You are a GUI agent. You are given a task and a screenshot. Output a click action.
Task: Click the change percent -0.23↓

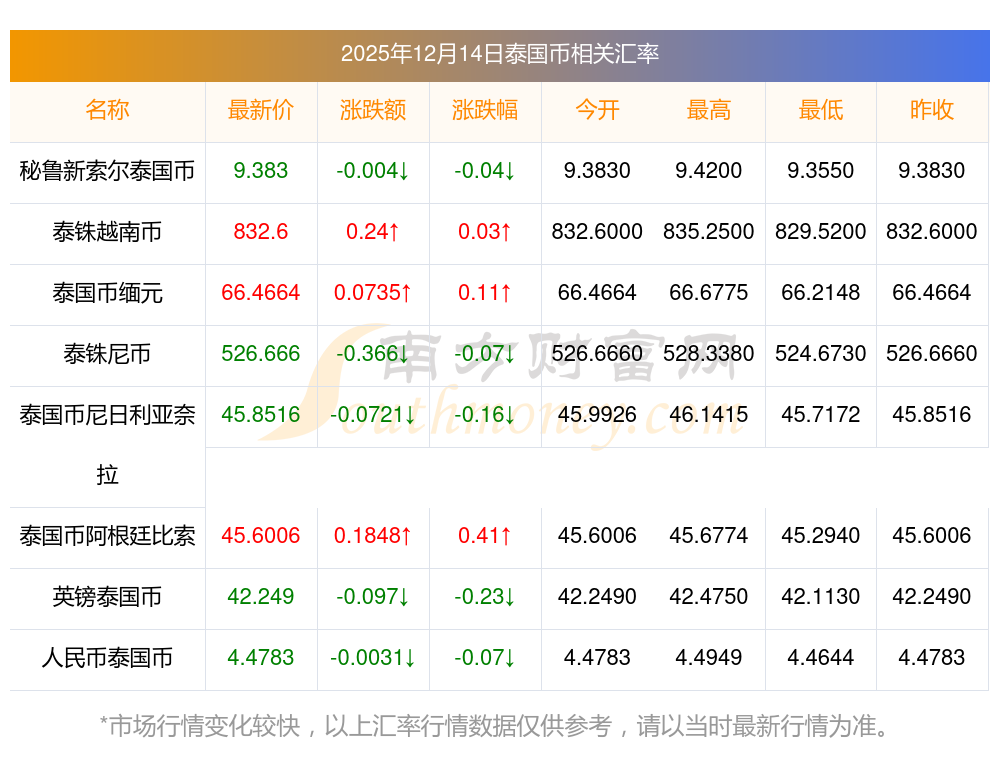pyautogui.click(x=485, y=596)
